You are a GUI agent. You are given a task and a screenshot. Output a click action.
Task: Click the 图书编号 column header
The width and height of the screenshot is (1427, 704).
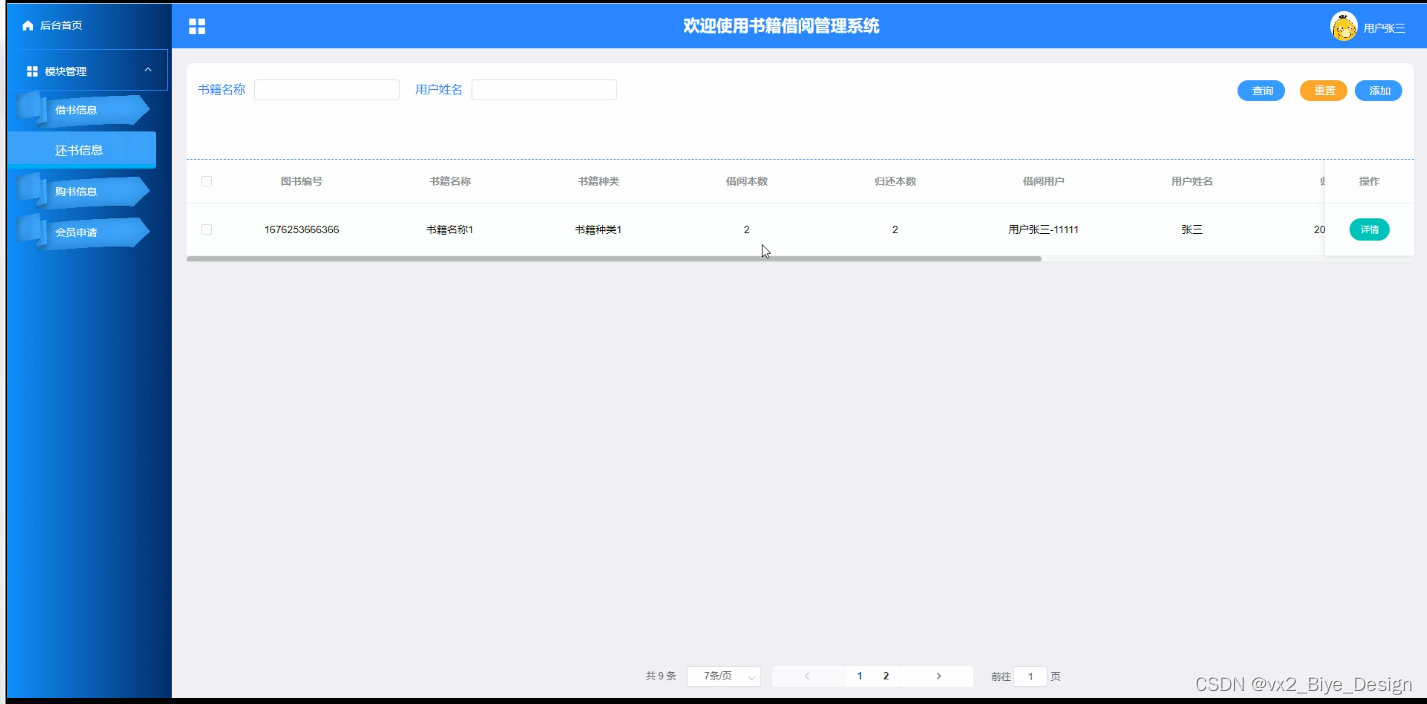tap(301, 181)
